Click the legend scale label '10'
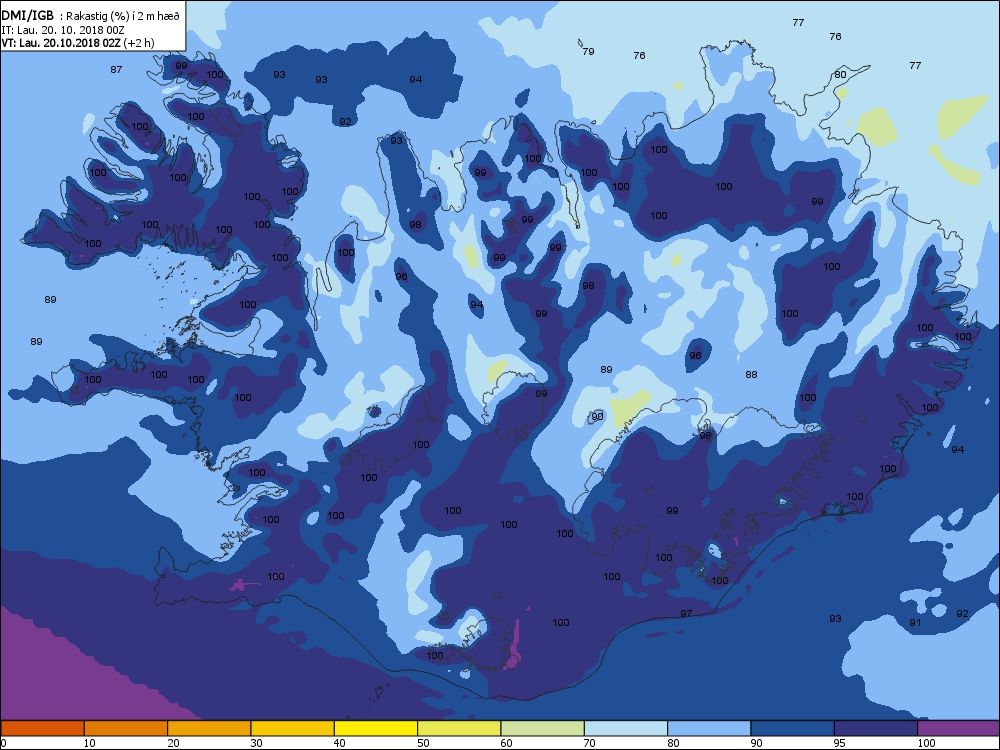 [x=89, y=743]
